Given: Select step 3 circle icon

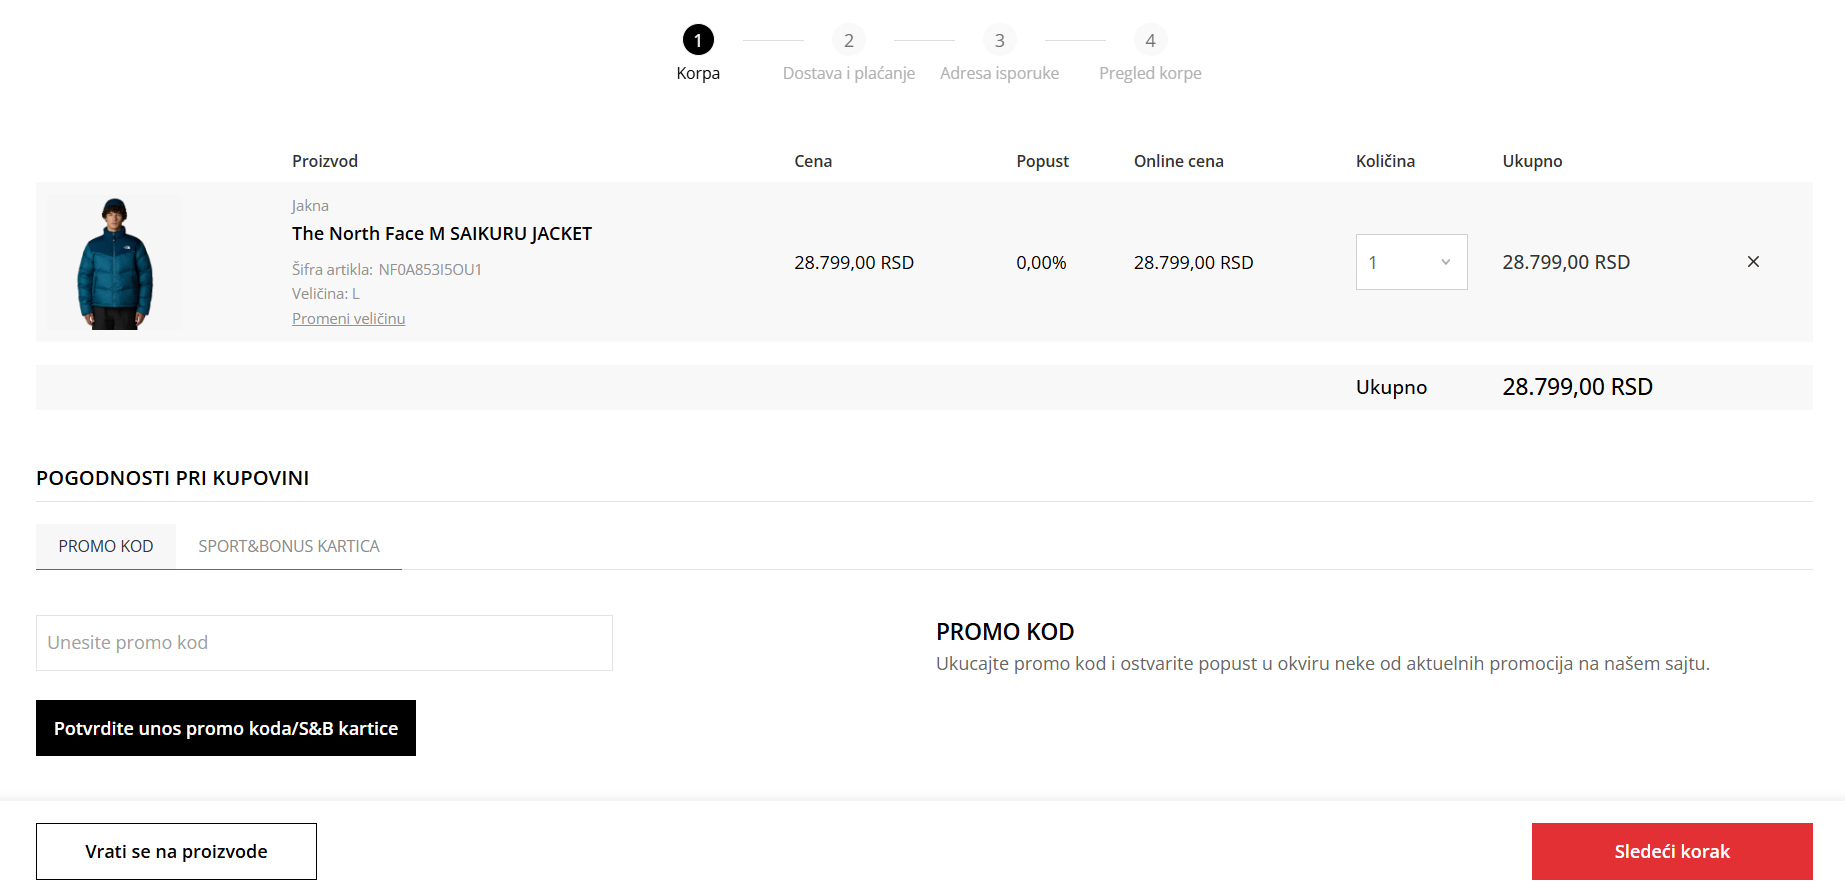Looking at the screenshot, I should (999, 40).
